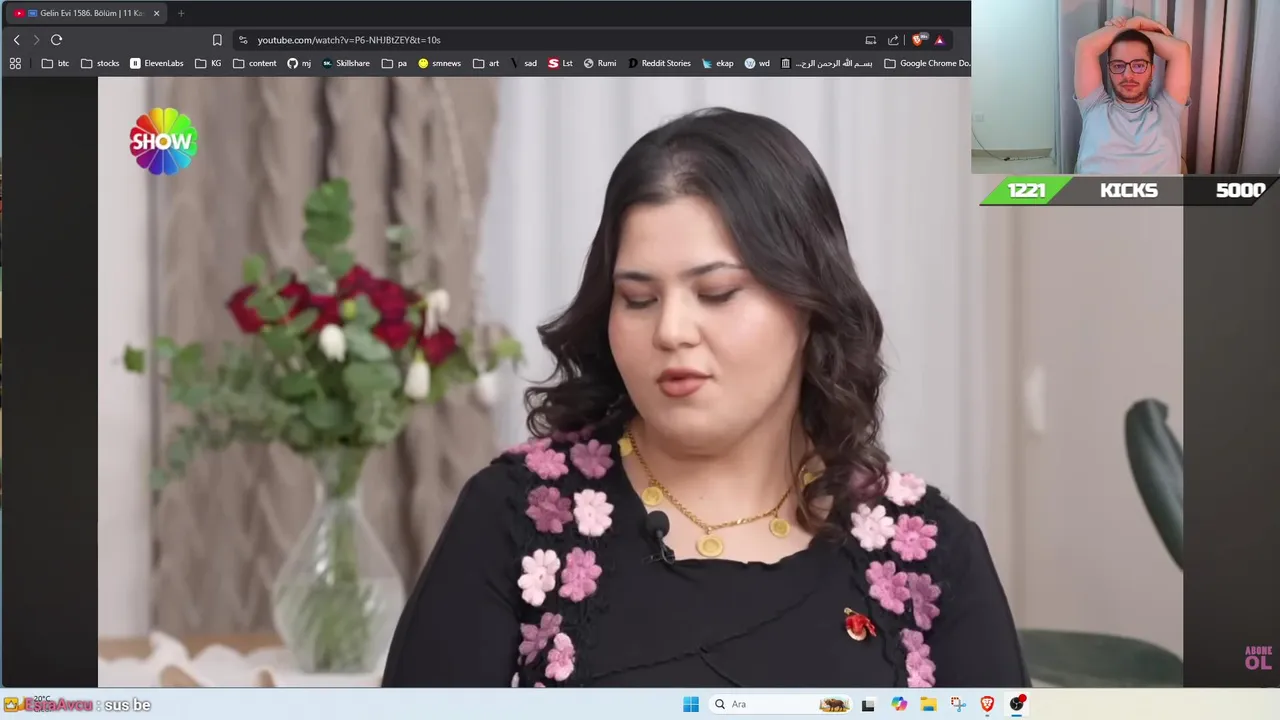Open OBS Studio from the taskbar
The height and width of the screenshot is (720, 1280).
1017,704
